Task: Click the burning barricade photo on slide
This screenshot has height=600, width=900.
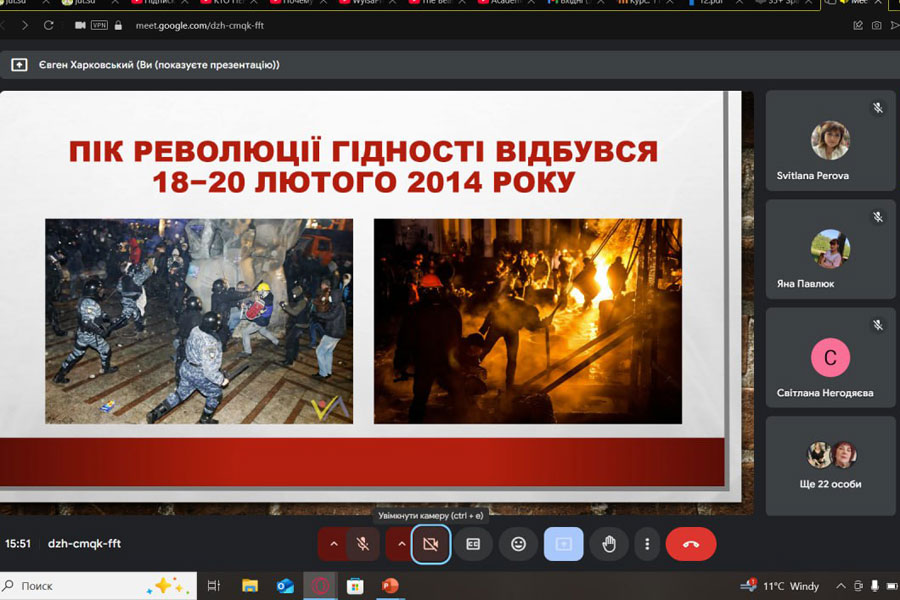Action: pyautogui.click(x=527, y=321)
